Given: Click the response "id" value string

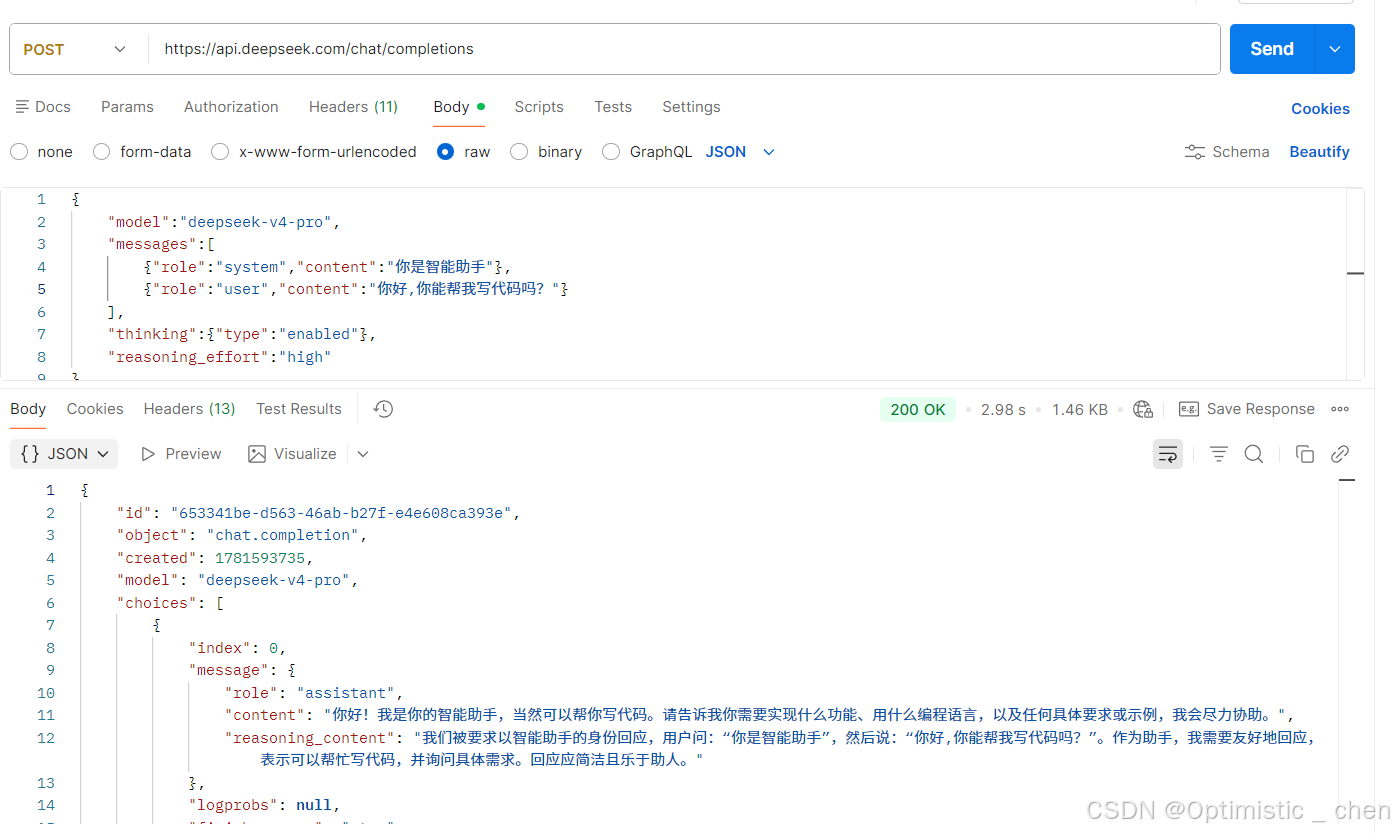Looking at the screenshot, I should tap(341, 513).
